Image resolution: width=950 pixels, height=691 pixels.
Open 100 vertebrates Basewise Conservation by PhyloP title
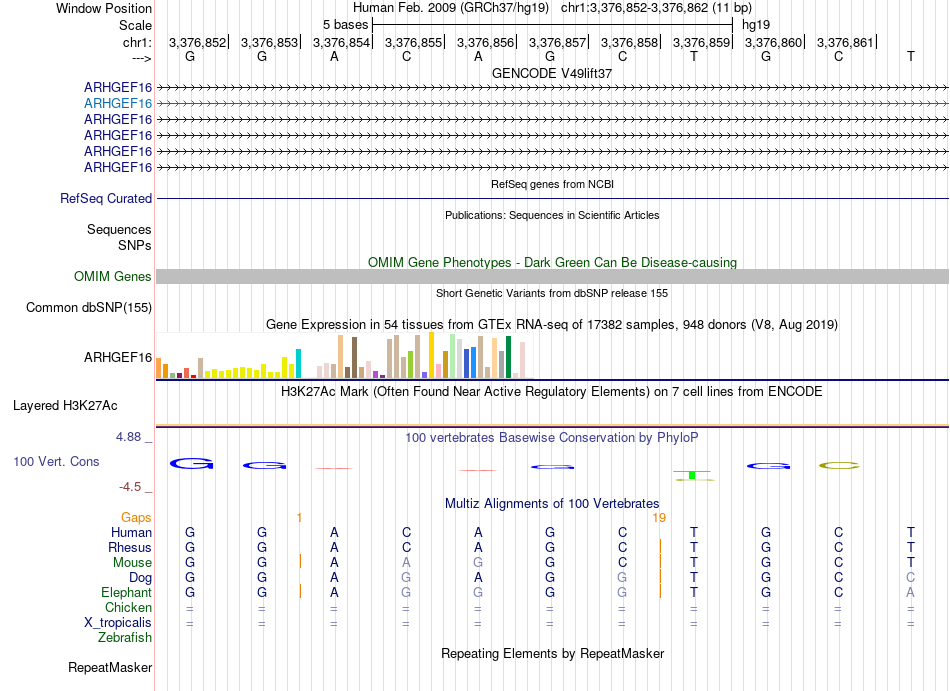tap(552, 438)
